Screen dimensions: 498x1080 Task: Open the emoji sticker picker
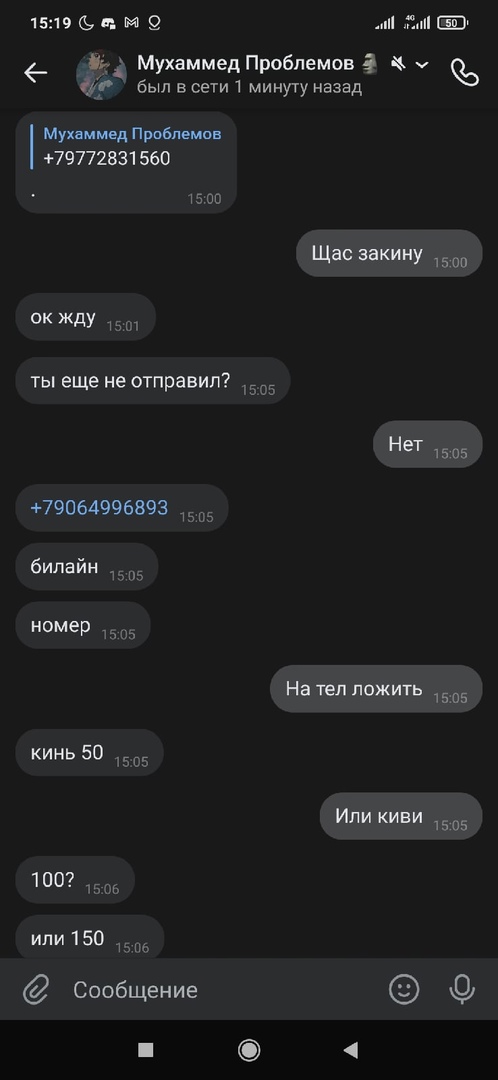(x=404, y=990)
